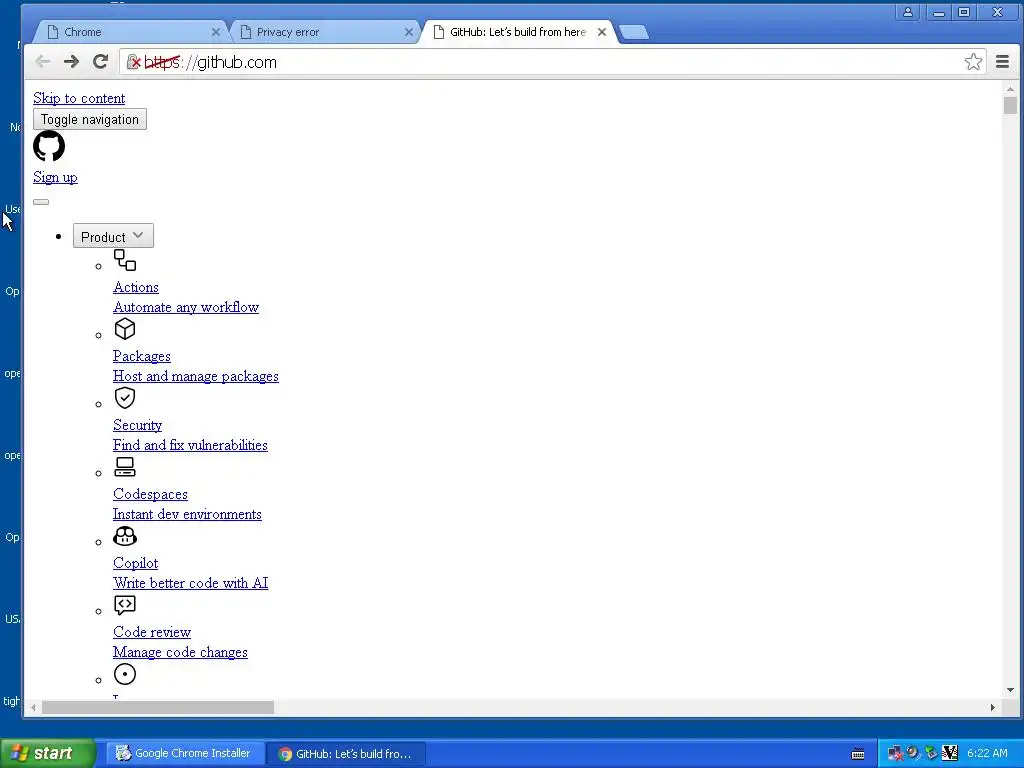This screenshot has height=768, width=1024.
Task: Click the Code review bracket icon
Action: click(125, 605)
